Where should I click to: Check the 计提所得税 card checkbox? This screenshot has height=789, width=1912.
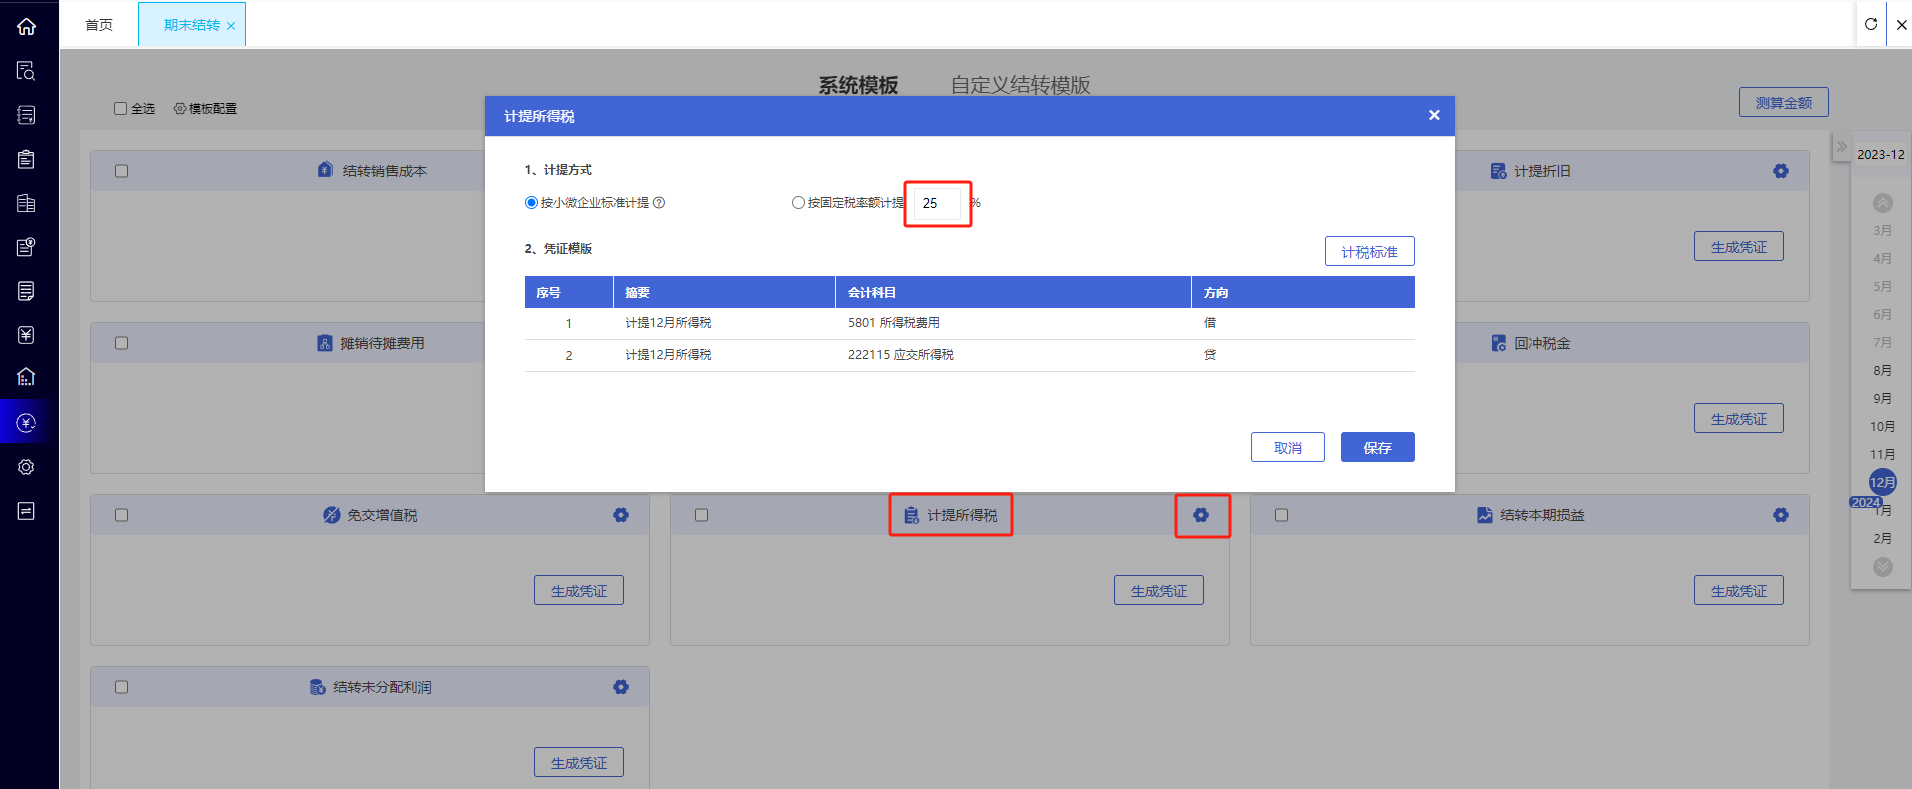[x=702, y=515]
